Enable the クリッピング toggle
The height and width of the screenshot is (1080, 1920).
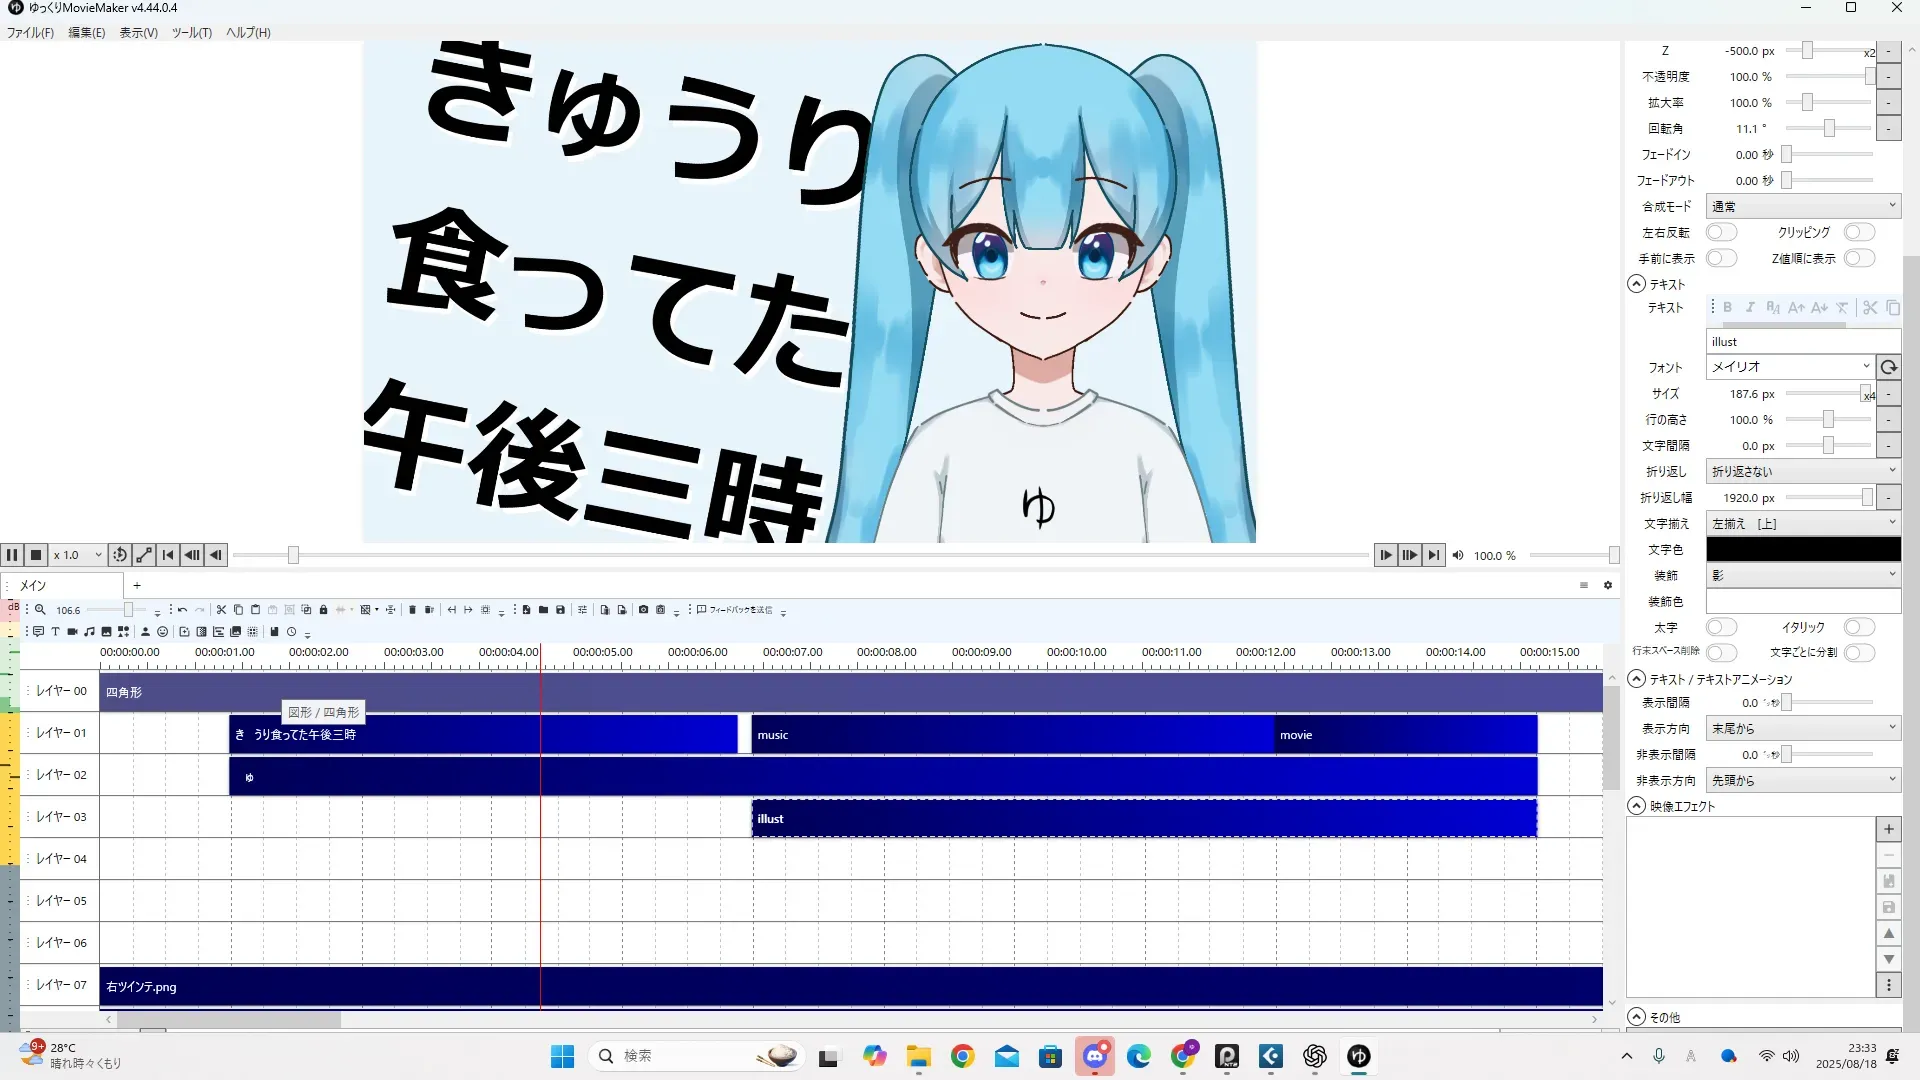[x=1859, y=232]
